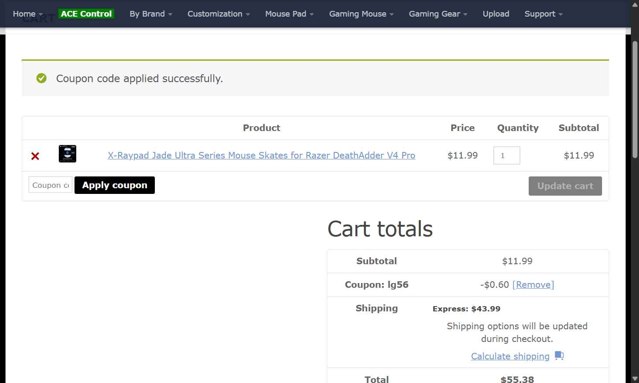Open the mouse skates product thumbnail

tap(67, 154)
